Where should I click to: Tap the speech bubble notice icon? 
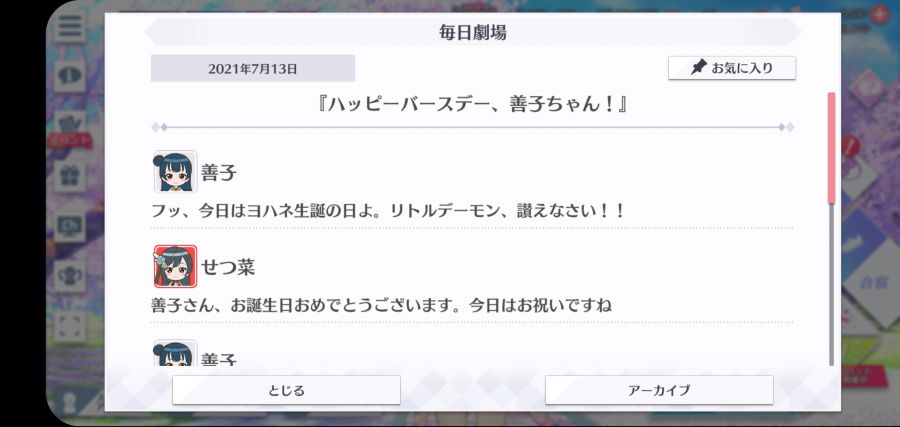(x=71, y=76)
